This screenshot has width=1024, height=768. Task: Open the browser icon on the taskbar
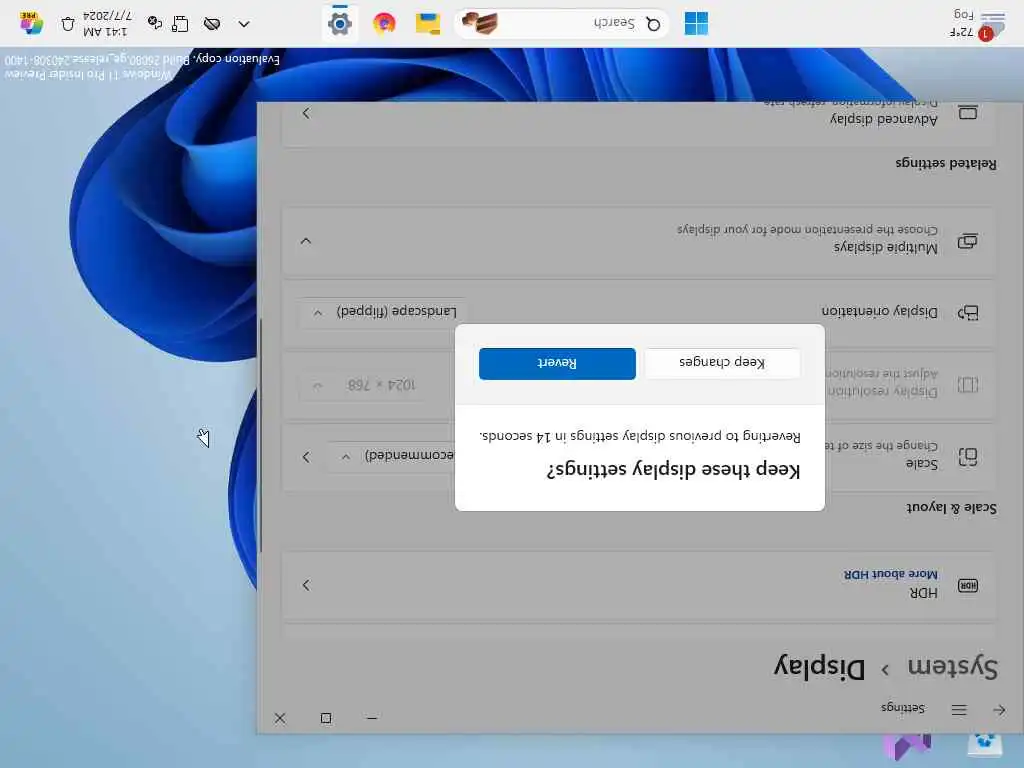[x=384, y=24]
